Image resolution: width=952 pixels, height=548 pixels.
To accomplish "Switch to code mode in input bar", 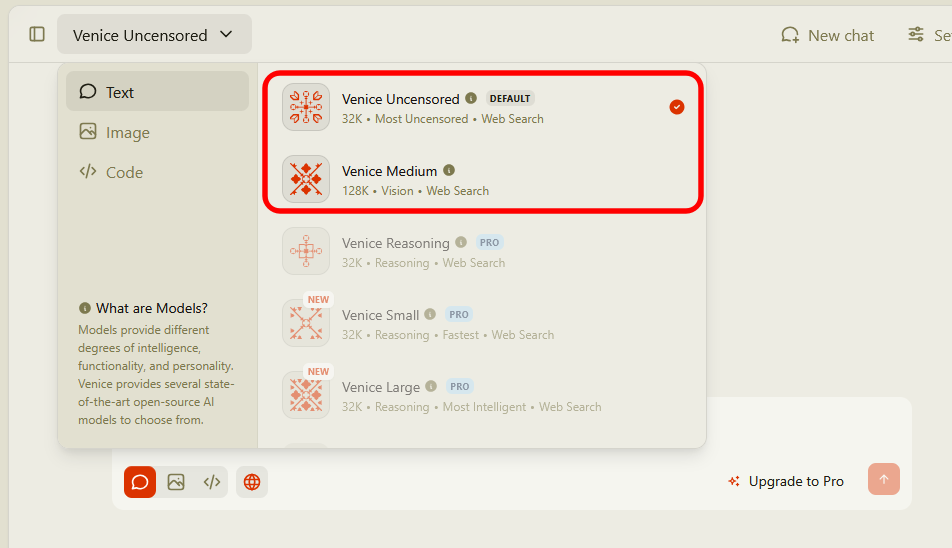I will point(211,482).
